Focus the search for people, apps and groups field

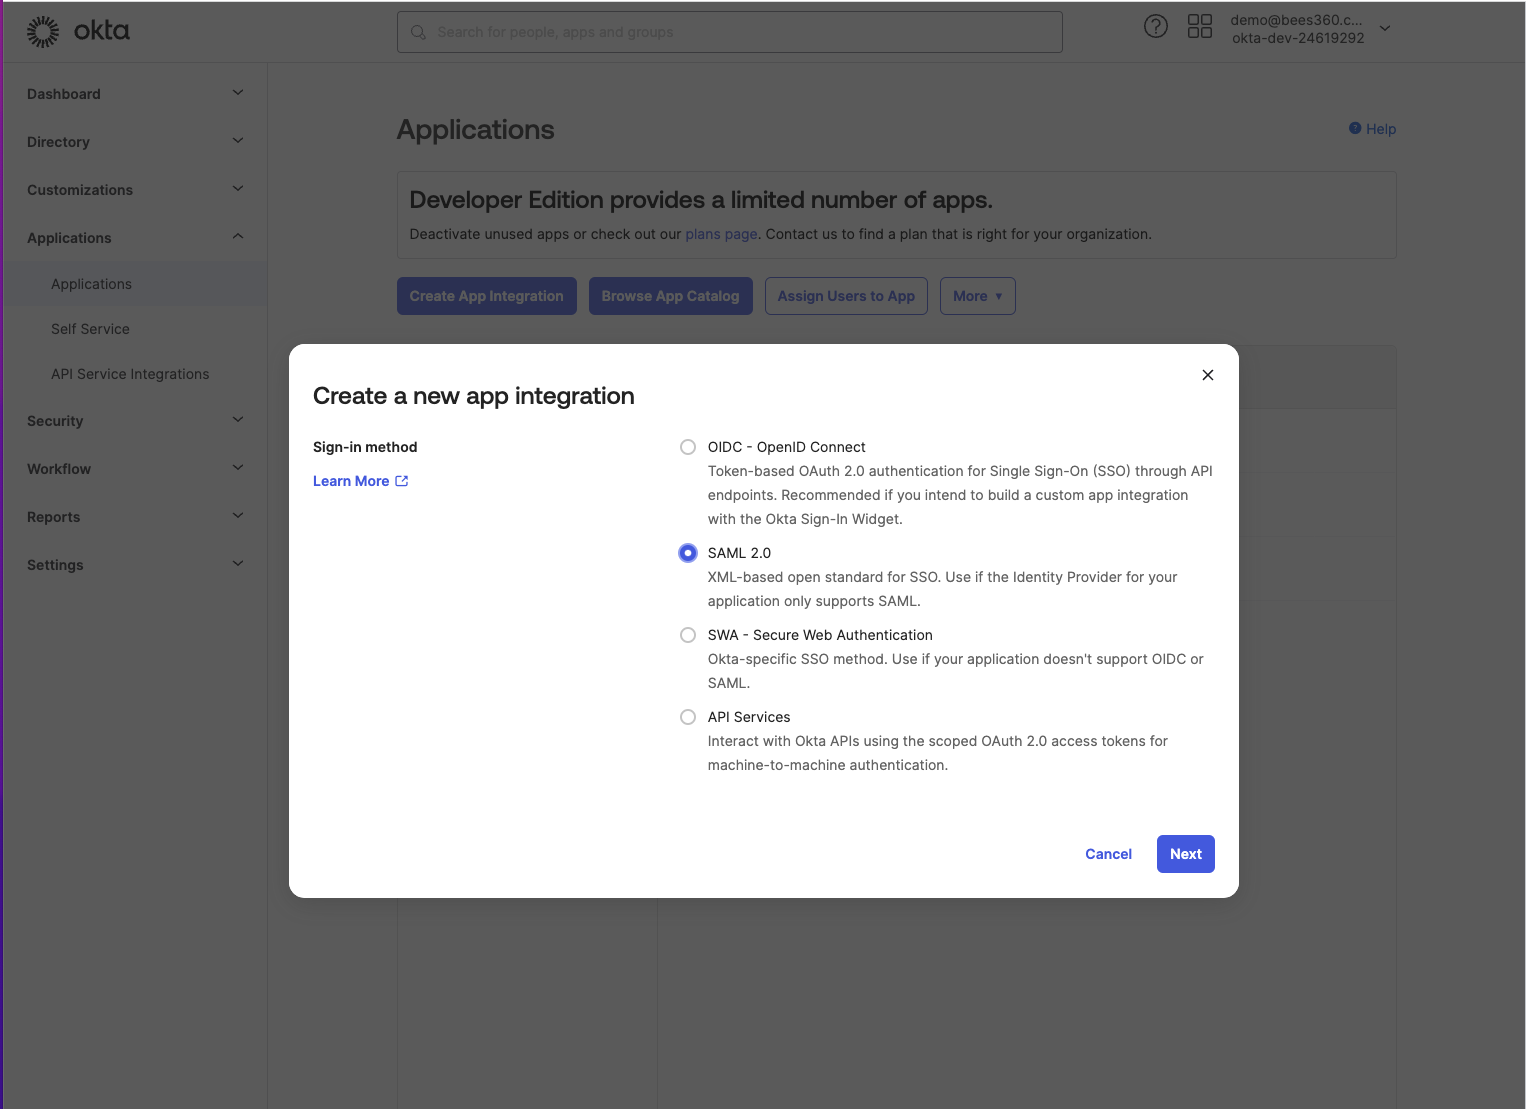pos(730,32)
